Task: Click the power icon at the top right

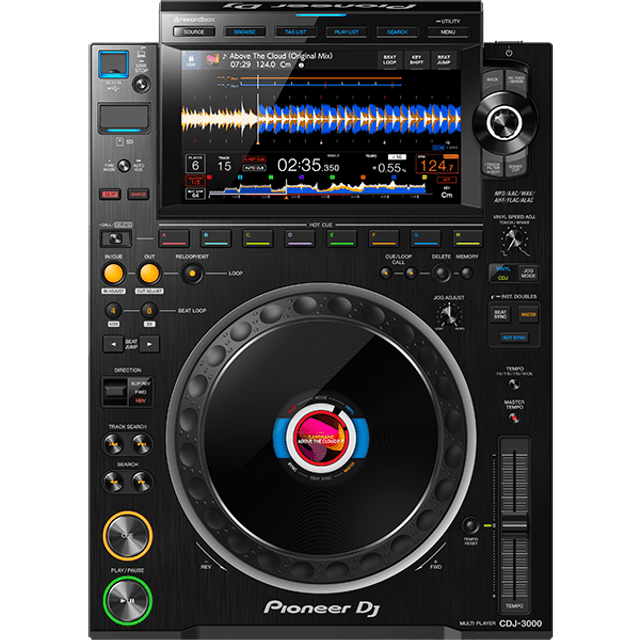Action: 509,53
